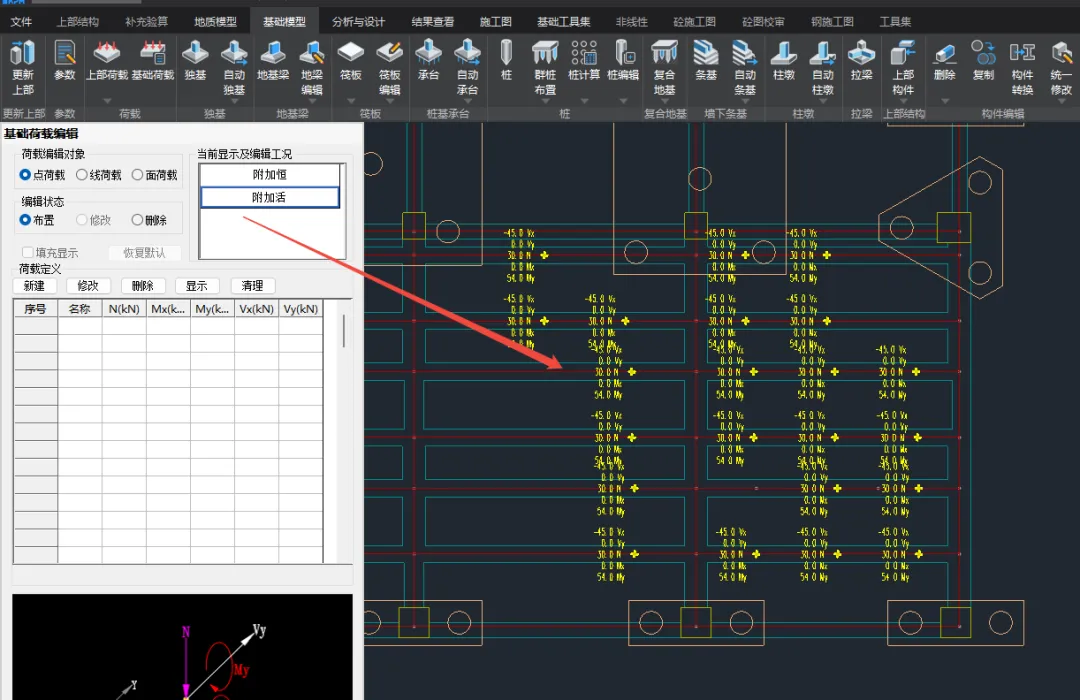Image resolution: width=1080 pixels, height=700 pixels.
Task: Switch to the 分析与设计 tab
Action: click(x=358, y=21)
